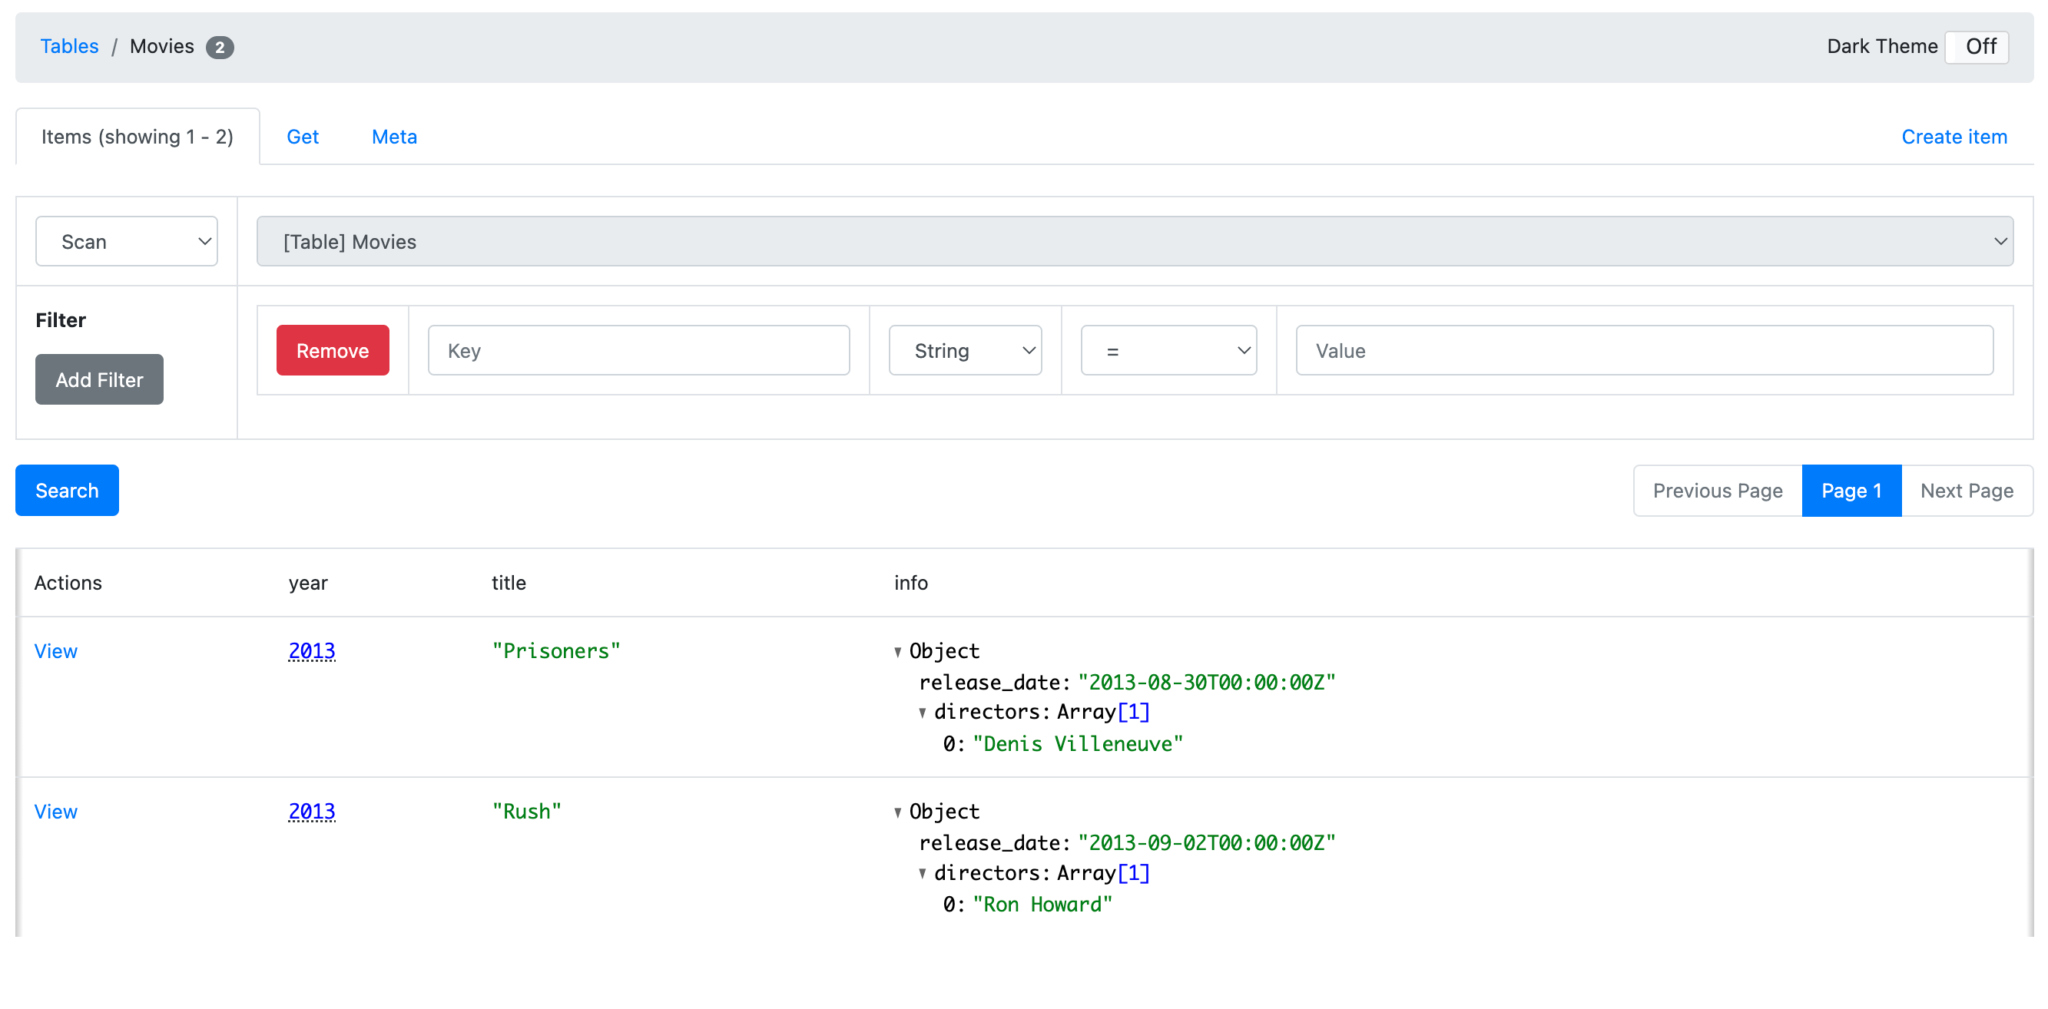Collapse the Object for Prisoners
This screenshot has height=1009, width=2048.
[x=898, y=651]
